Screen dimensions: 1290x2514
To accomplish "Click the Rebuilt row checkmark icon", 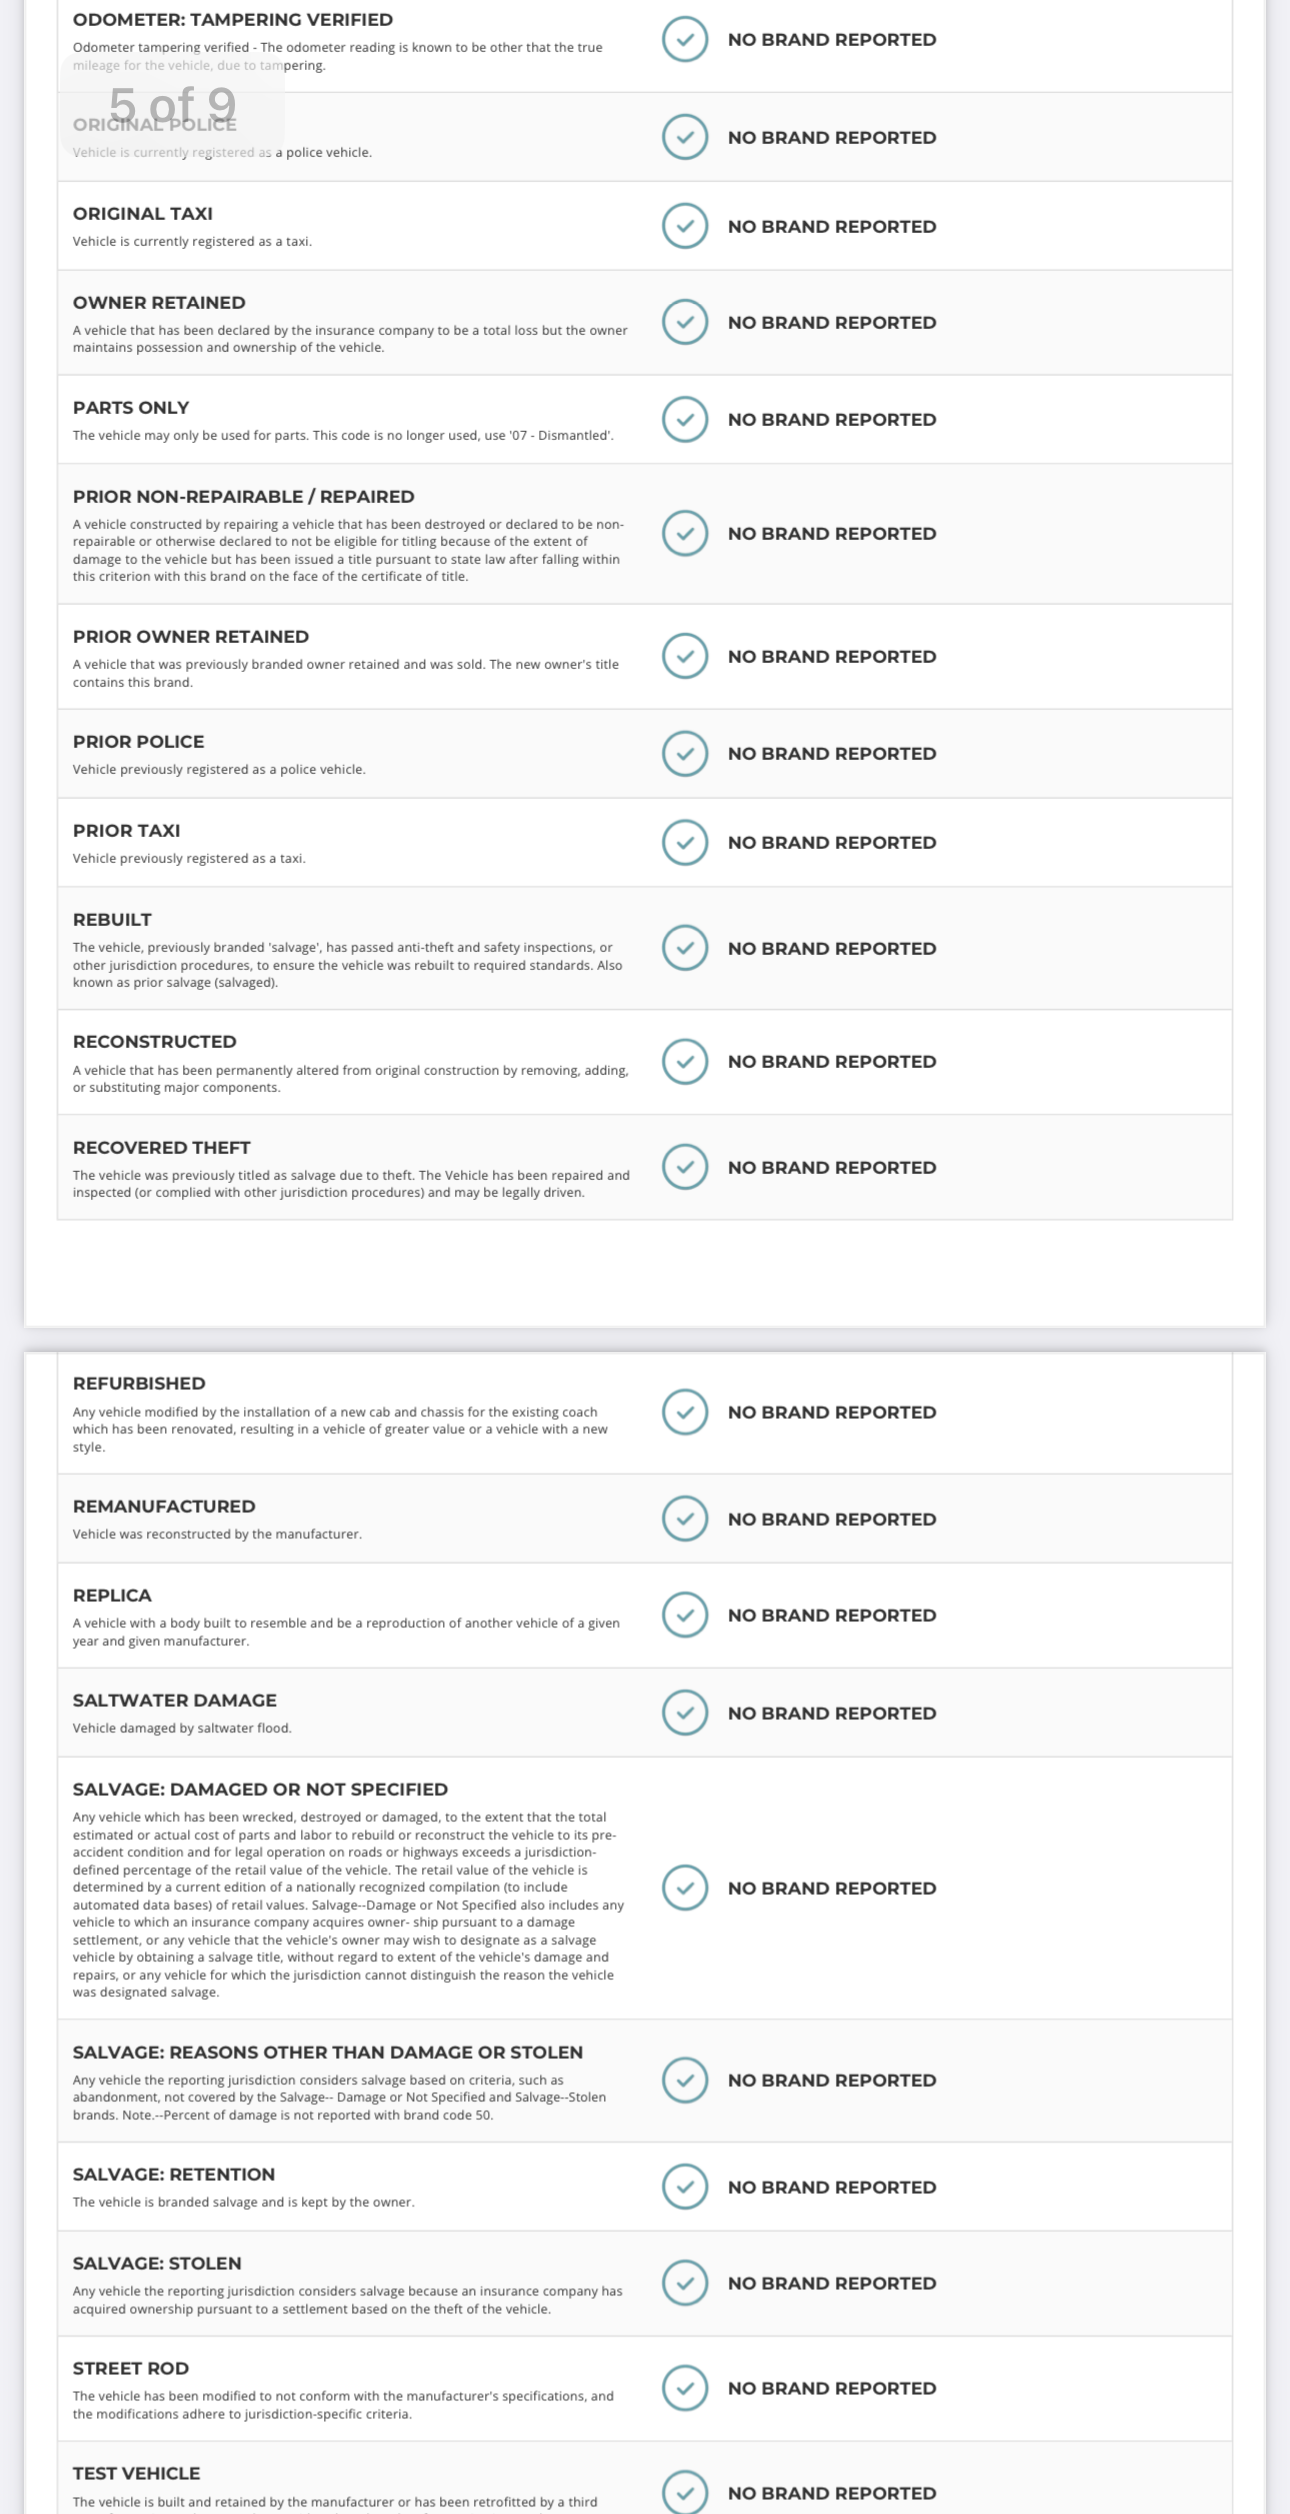I will pyautogui.click(x=685, y=948).
